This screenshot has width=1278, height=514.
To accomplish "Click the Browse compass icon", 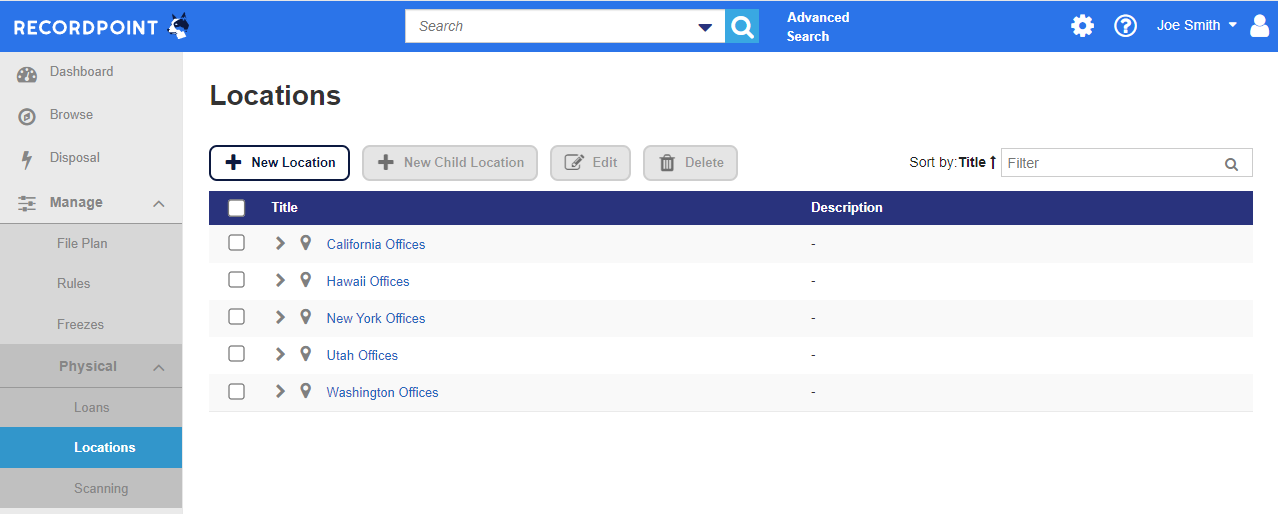I will click(27, 117).
